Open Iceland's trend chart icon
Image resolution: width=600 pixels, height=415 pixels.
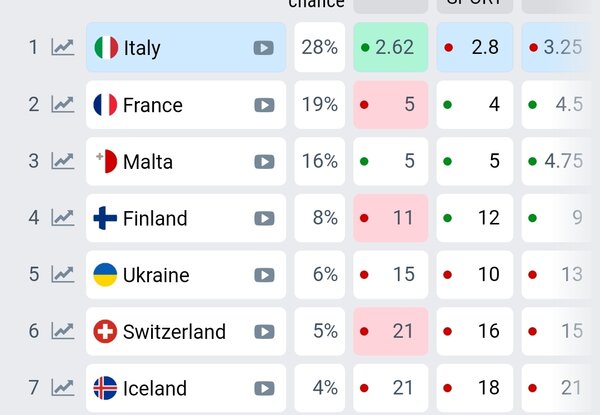(63, 388)
